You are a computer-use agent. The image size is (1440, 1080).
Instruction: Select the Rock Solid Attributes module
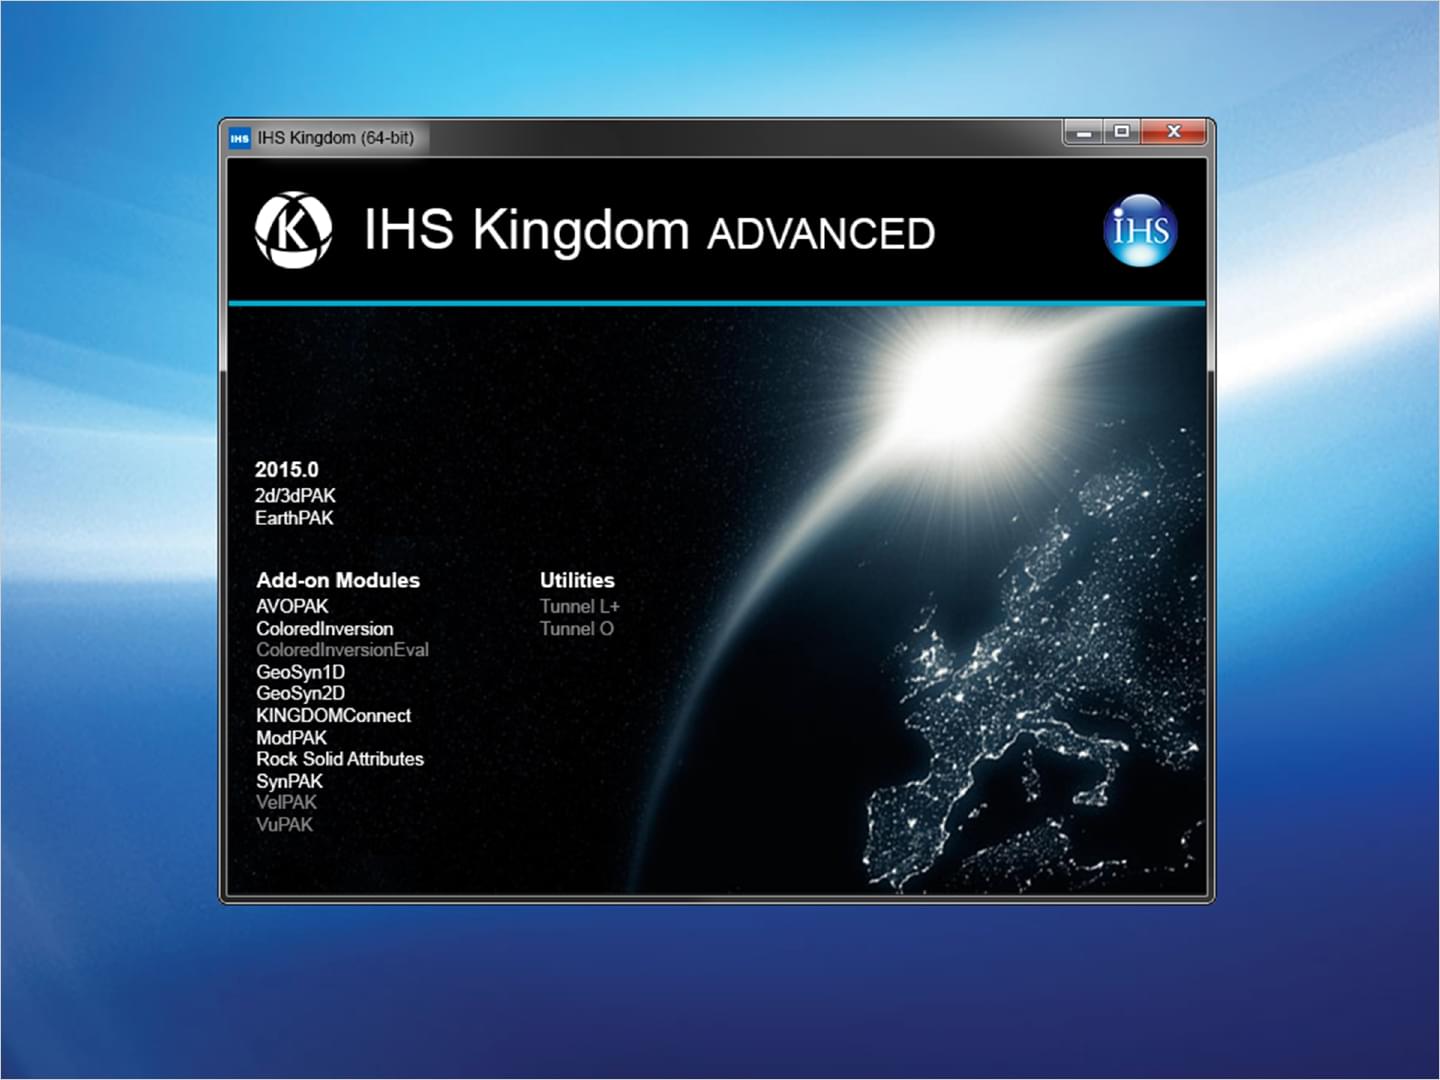coord(340,759)
